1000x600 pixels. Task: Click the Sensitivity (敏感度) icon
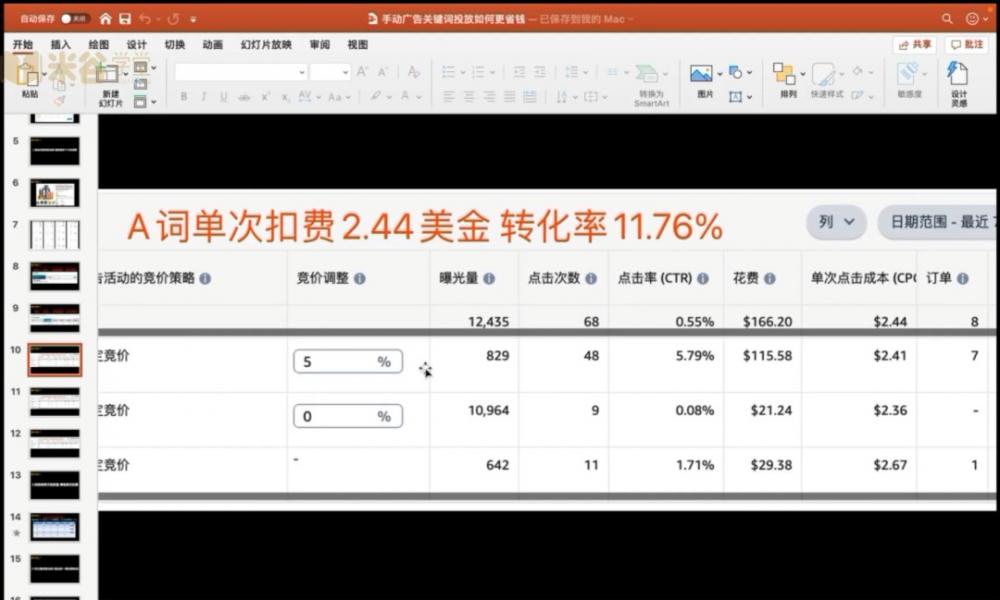tap(908, 73)
